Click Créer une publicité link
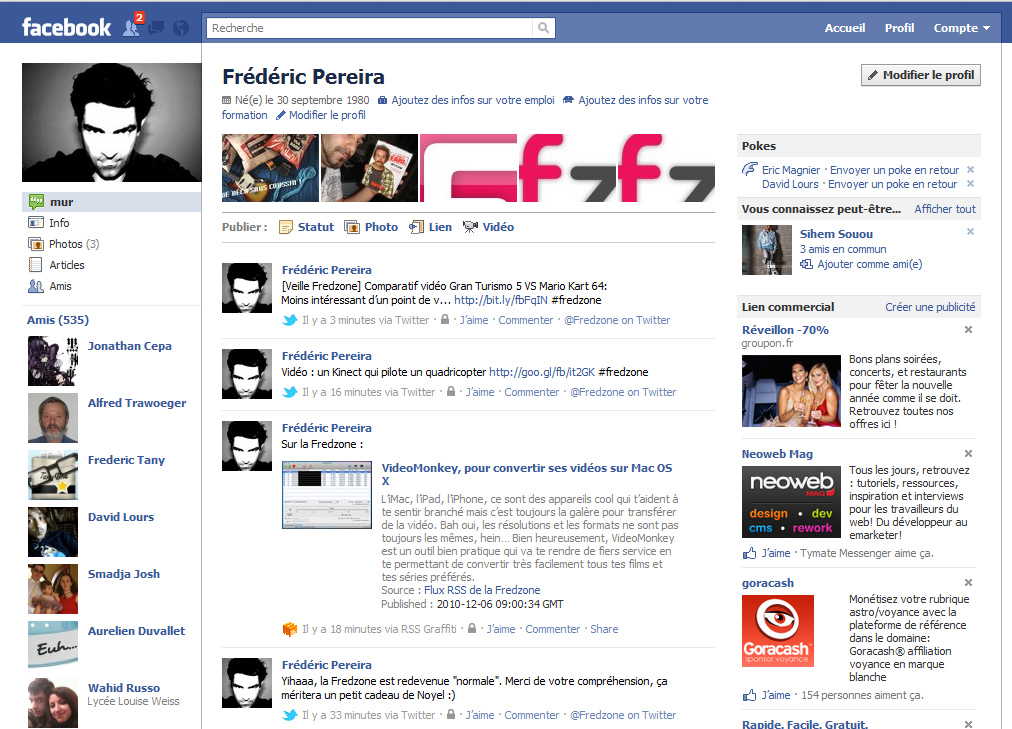Screen dimensions: 1012x729 click(x=930, y=307)
